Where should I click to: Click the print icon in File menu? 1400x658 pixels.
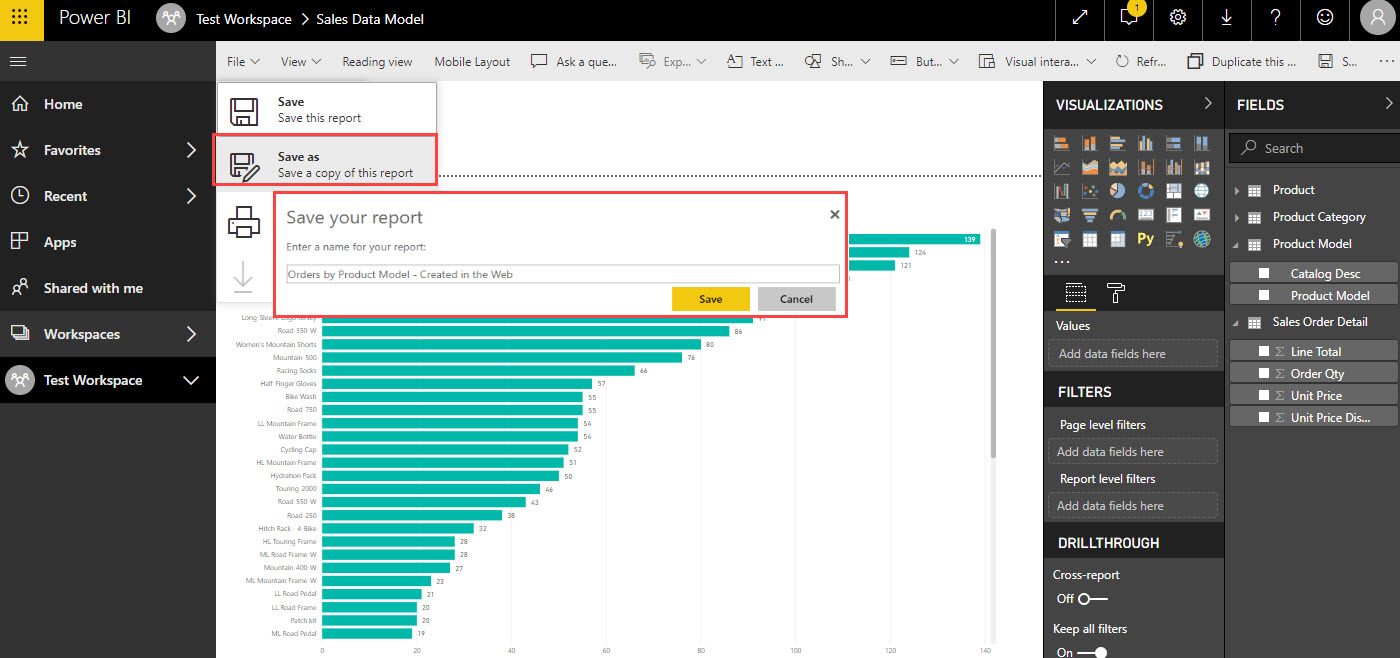pyautogui.click(x=244, y=221)
